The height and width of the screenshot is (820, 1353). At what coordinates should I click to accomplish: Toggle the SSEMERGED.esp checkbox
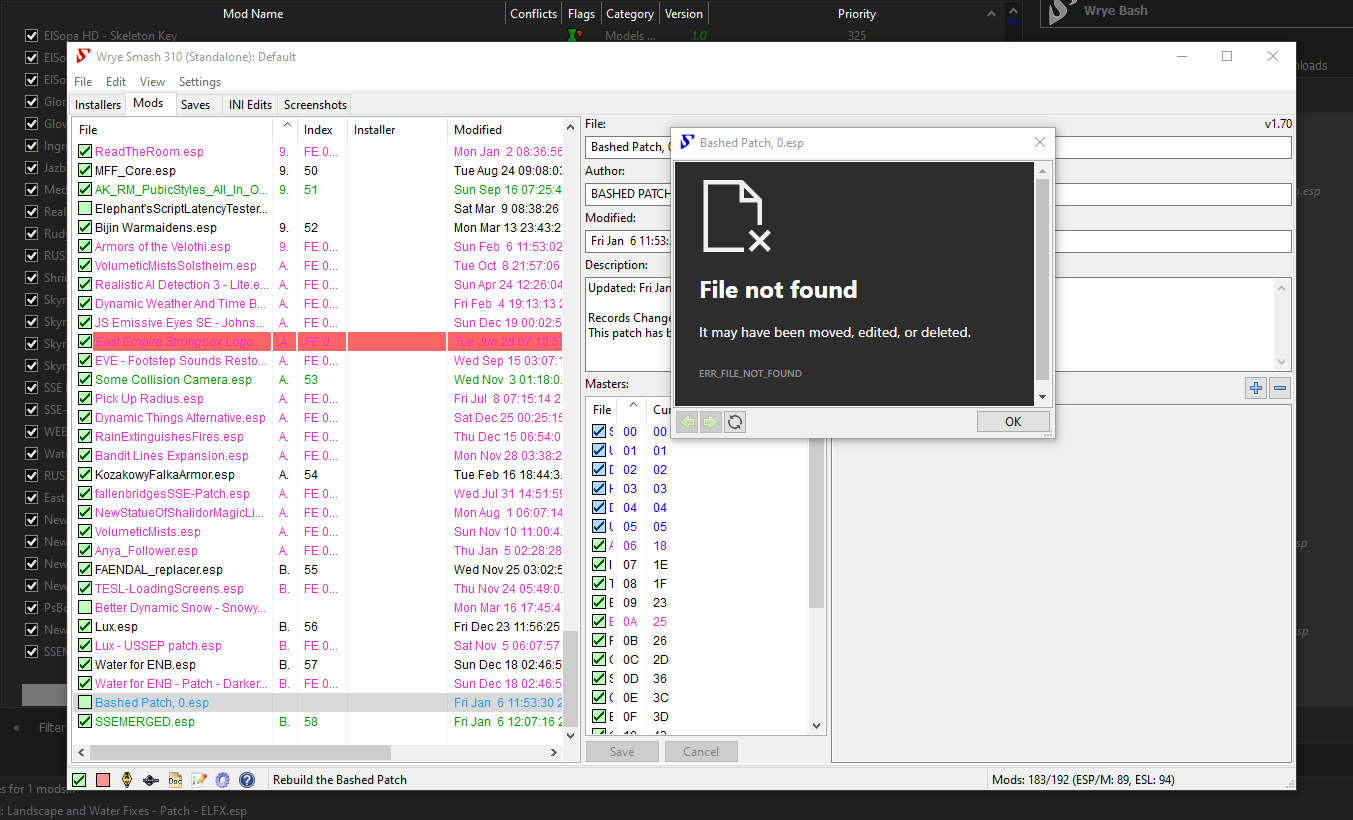tap(85, 722)
